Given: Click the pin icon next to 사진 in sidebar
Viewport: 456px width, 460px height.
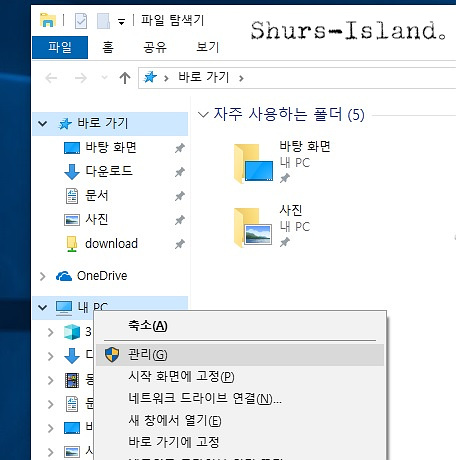Looking at the screenshot, I should pos(180,220).
